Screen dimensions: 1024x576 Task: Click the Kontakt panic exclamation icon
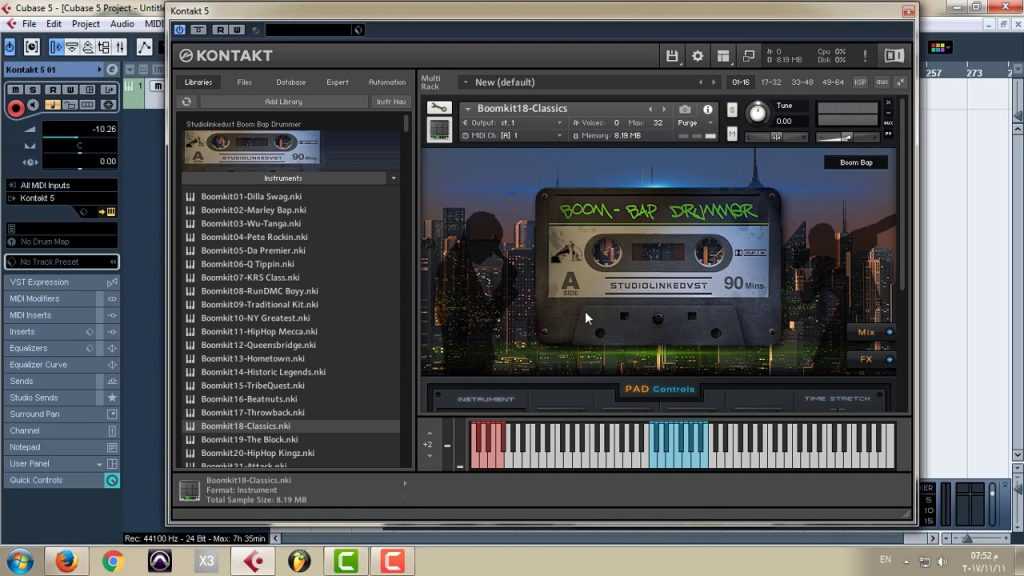(x=865, y=56)
